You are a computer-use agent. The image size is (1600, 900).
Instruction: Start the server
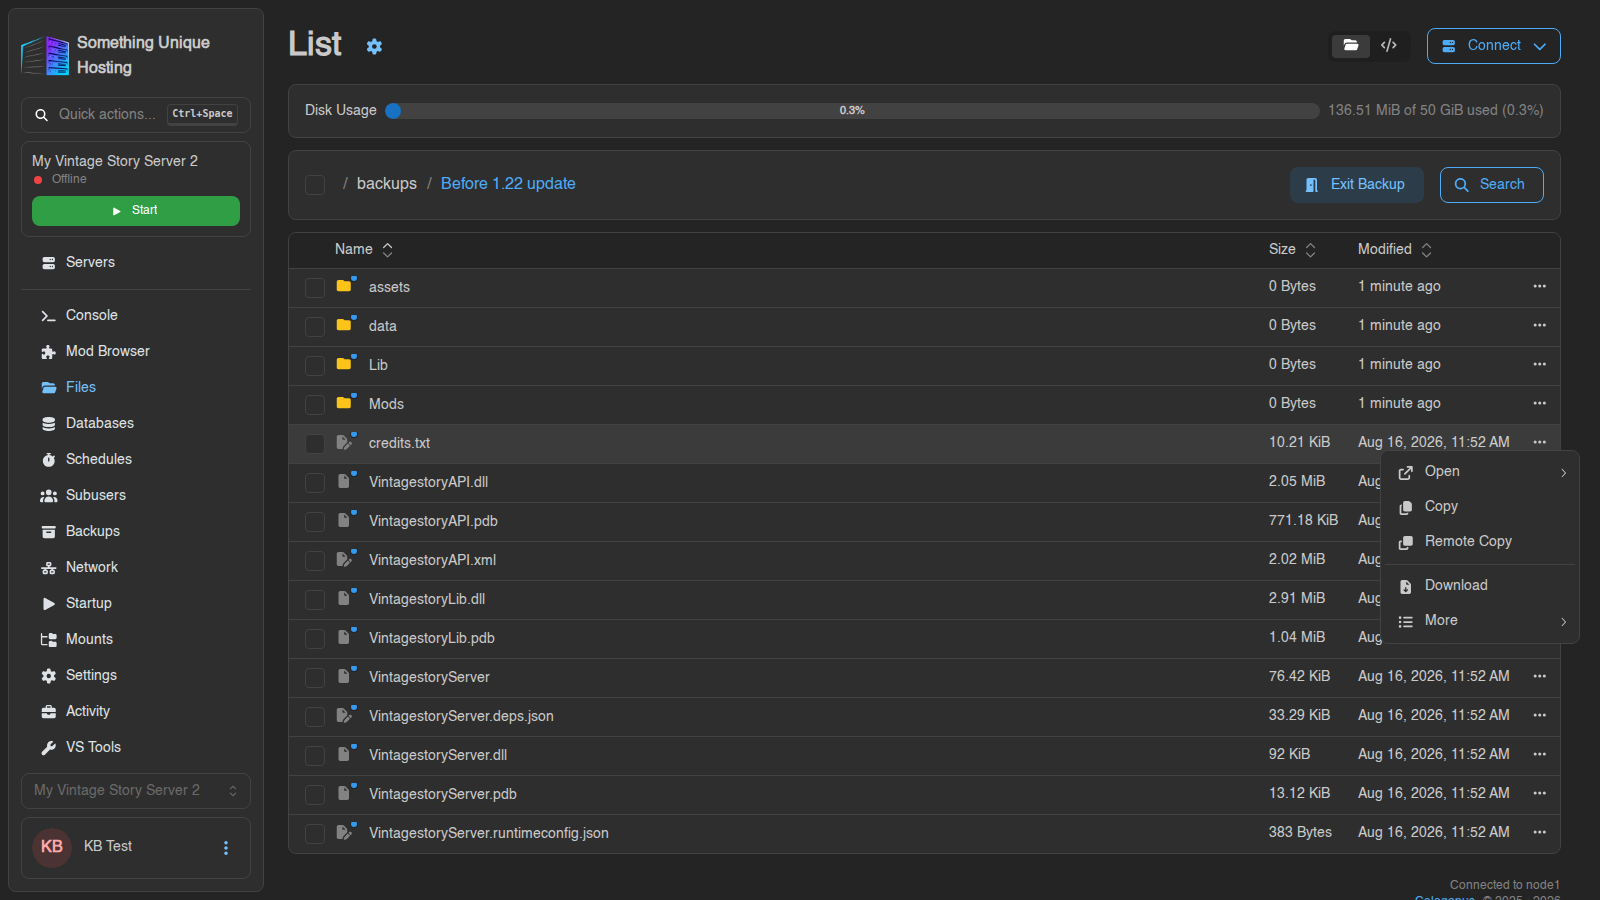coord(136,211)
